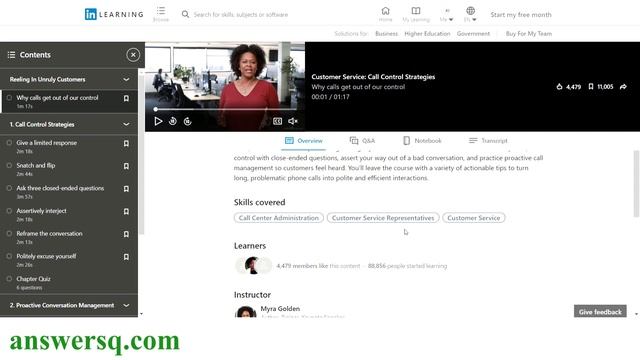Bookmark Give a limited response video
This screenshot has height=360, width=640.
127,143
